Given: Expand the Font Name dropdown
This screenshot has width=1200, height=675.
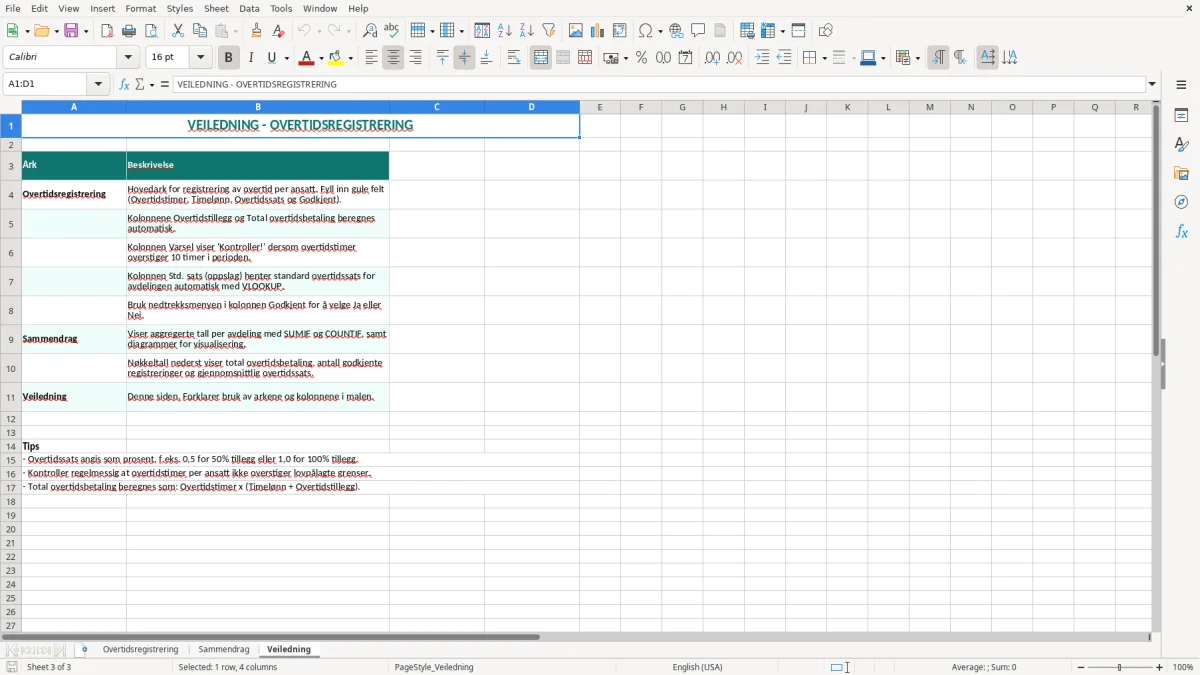Looking at the screenshot, I should tap(128, 58).
